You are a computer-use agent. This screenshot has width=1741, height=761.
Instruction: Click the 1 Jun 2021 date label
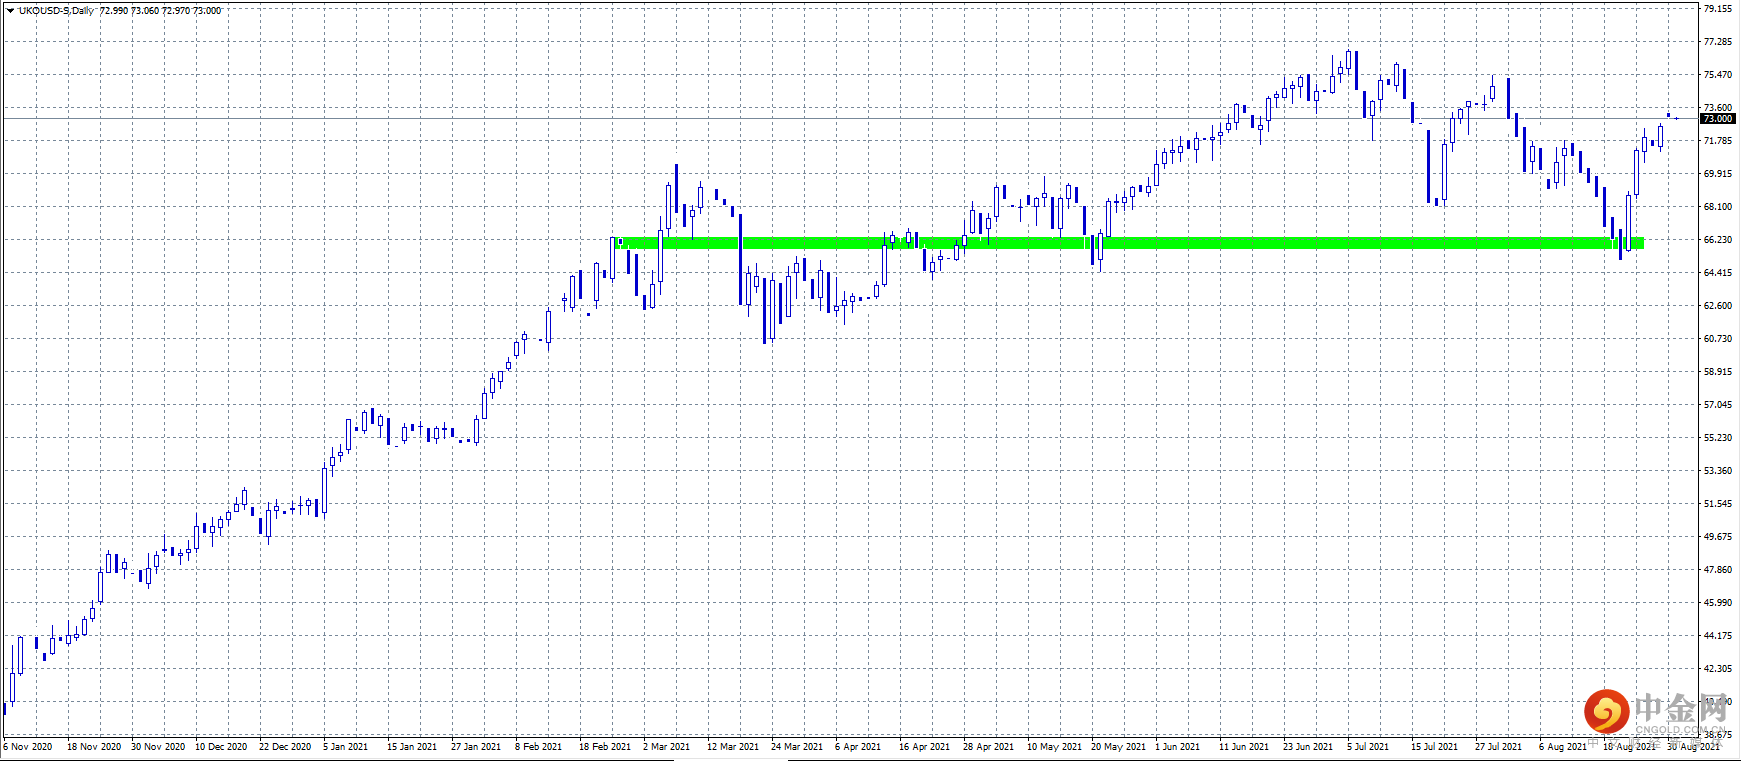pos(1177,746)
